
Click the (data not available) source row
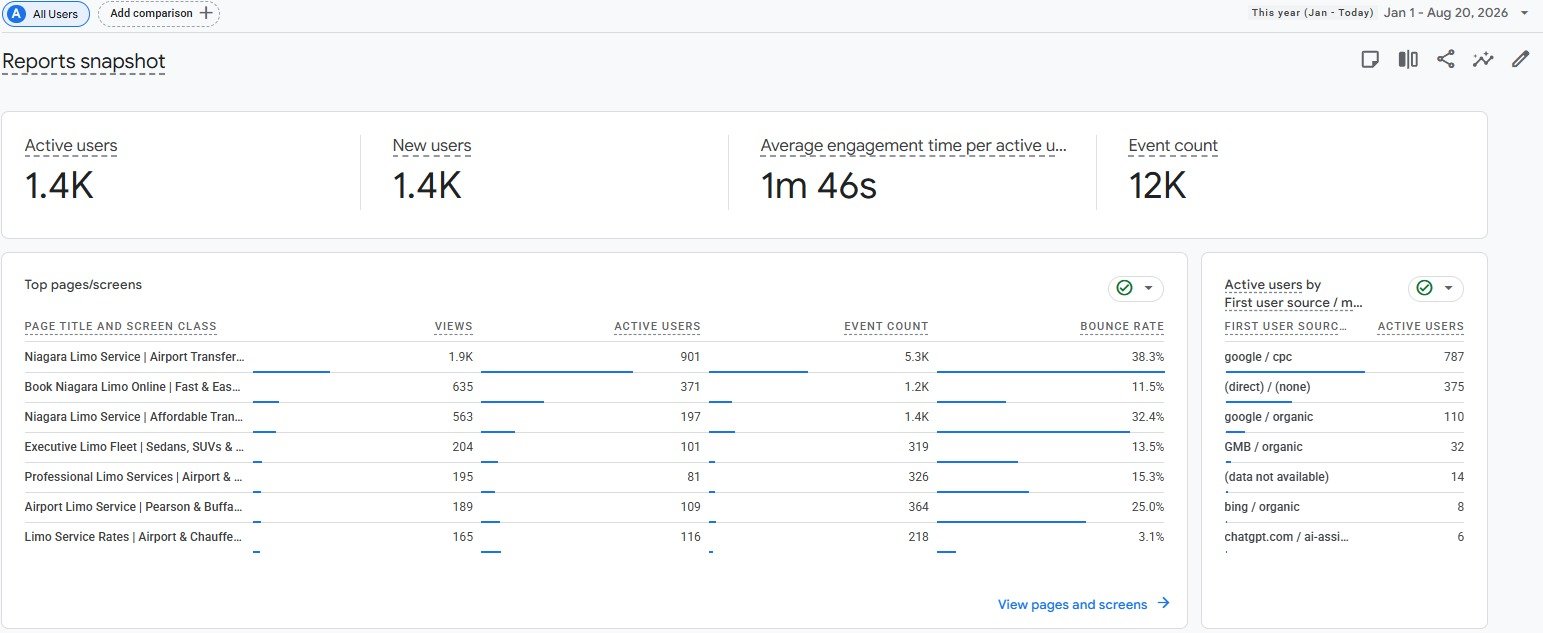tap(1344, 477)
